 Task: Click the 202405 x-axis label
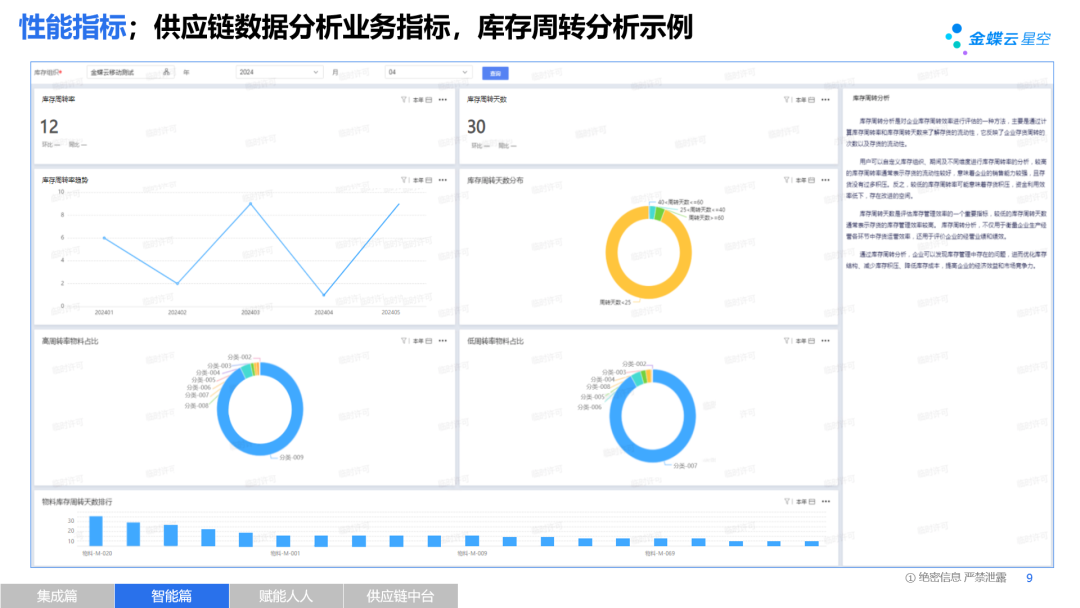pos(391,313)
